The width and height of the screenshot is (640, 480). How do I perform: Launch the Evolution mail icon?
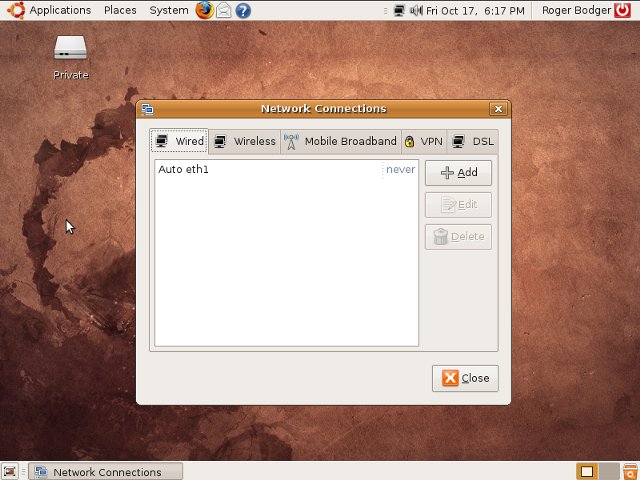pyautogui.click(x=224, y=10)
